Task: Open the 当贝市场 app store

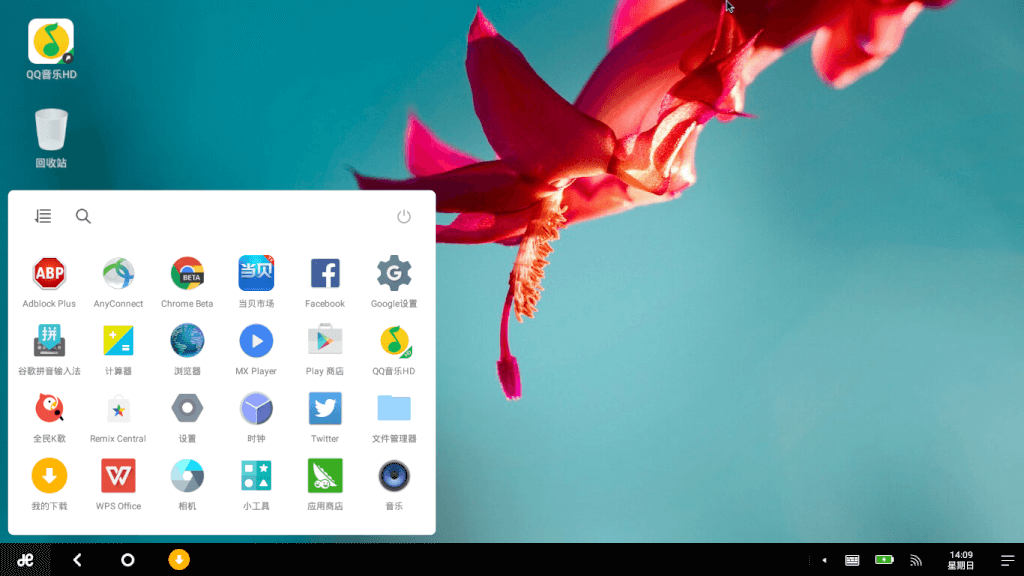Action: pyautogui.click(x=256, y=272)
